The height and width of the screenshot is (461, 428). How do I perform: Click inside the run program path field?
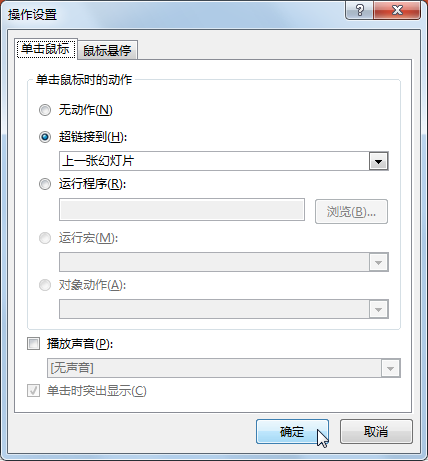click(182, 210)
